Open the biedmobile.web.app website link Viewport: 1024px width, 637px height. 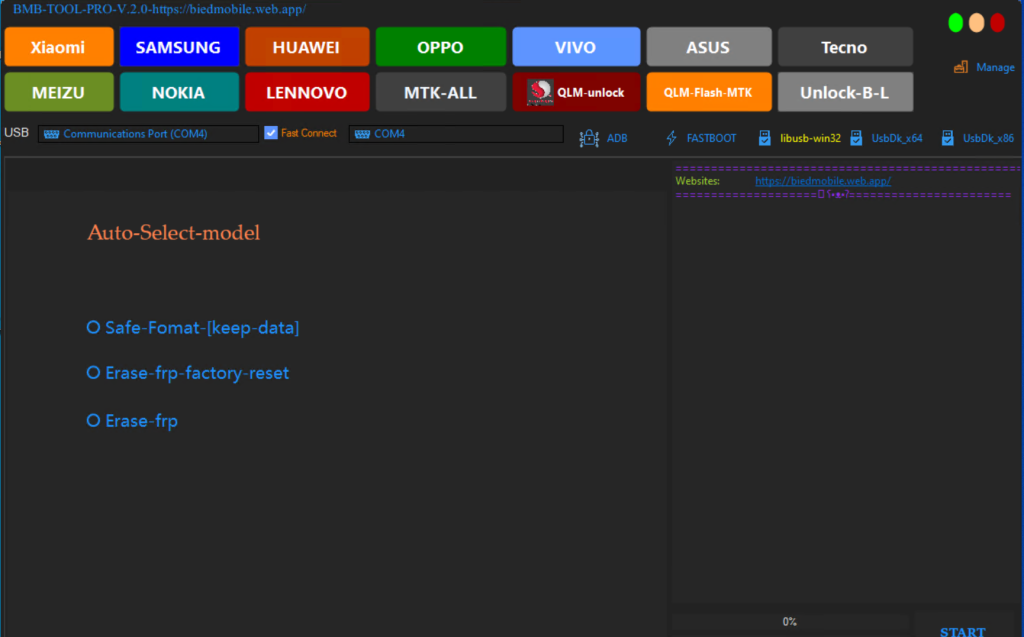coord(822,180)
